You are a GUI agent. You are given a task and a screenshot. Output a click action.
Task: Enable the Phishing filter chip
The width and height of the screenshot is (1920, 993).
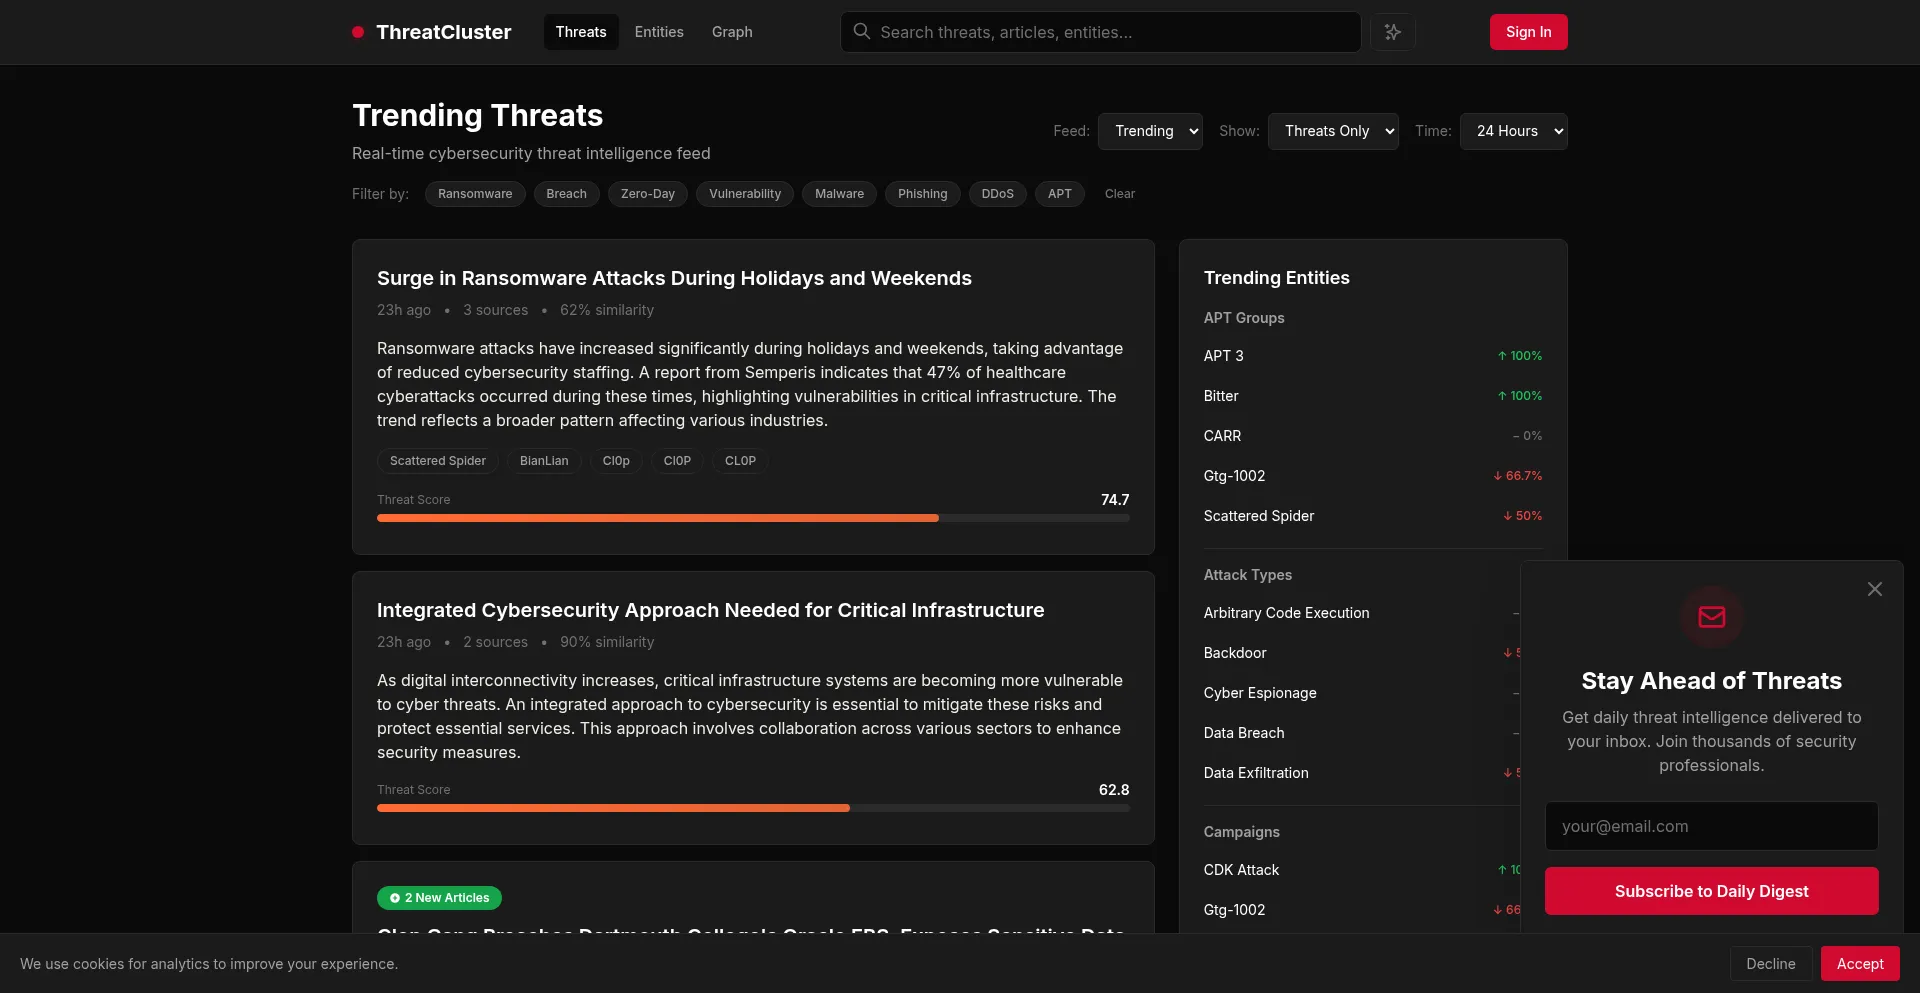click(x=922, y=194)
